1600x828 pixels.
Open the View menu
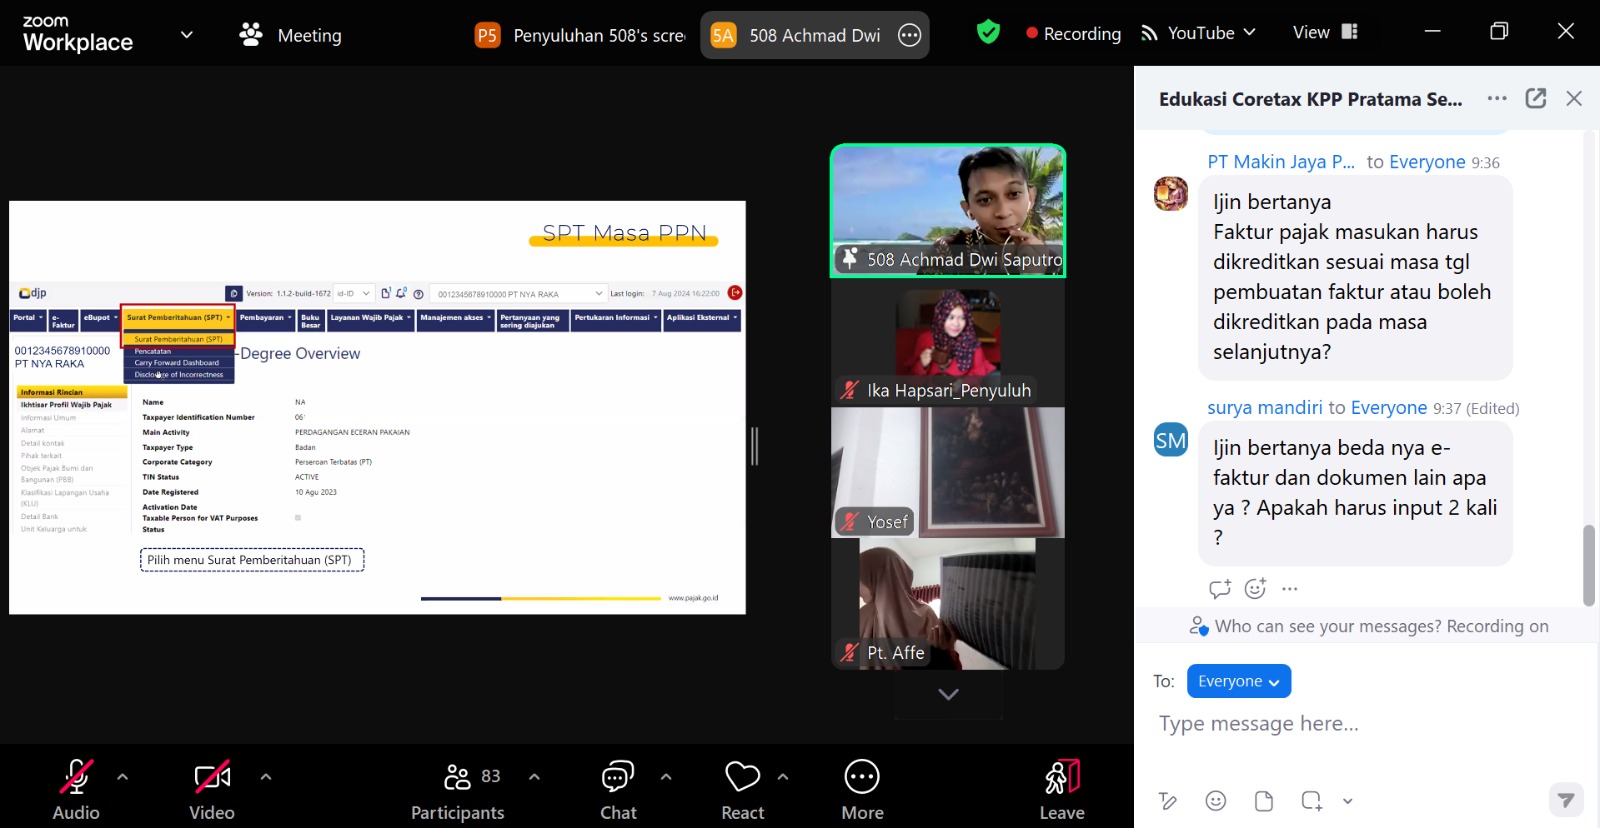[x=1324, y=33]
